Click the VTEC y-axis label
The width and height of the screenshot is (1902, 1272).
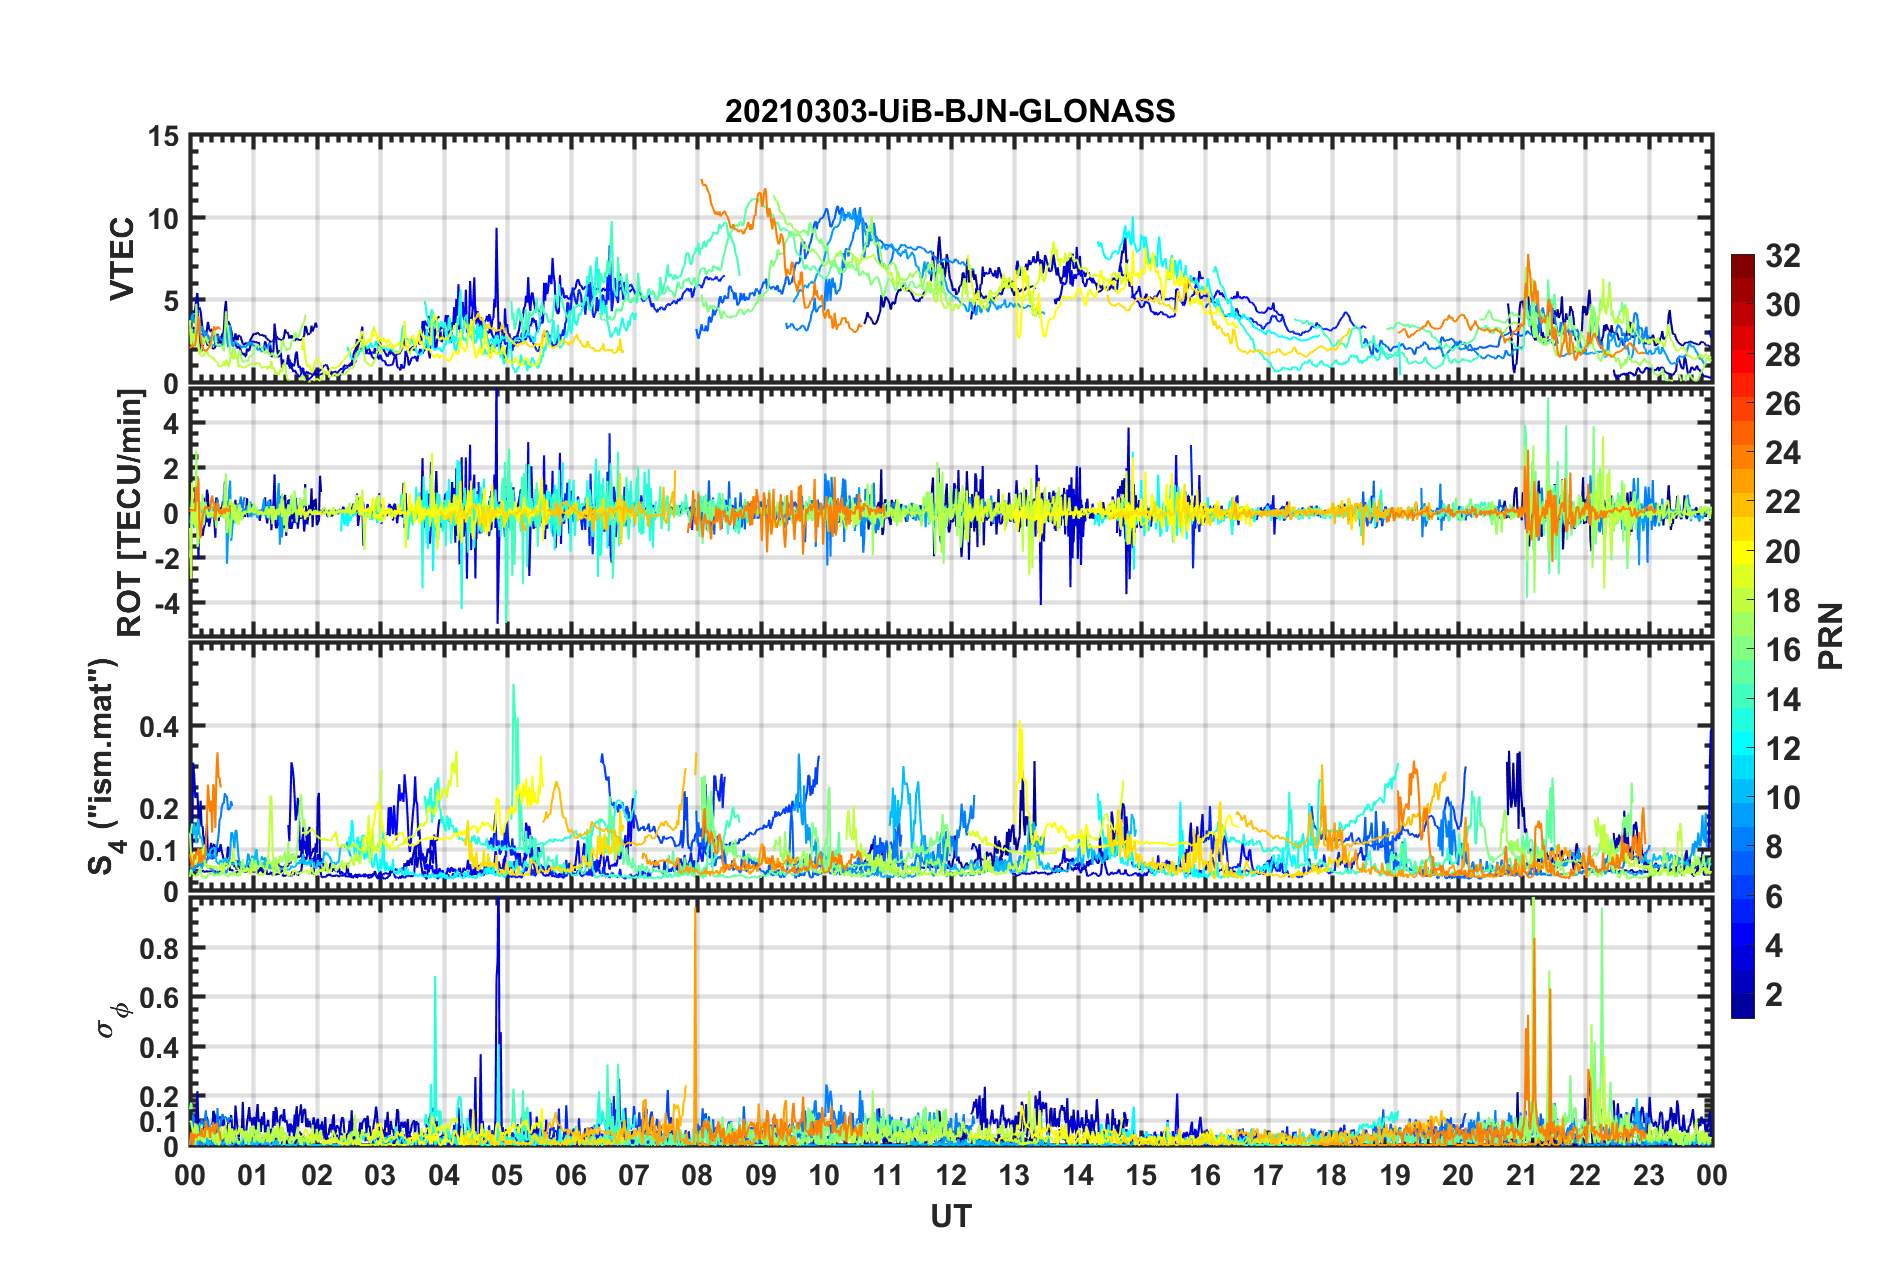122,258
